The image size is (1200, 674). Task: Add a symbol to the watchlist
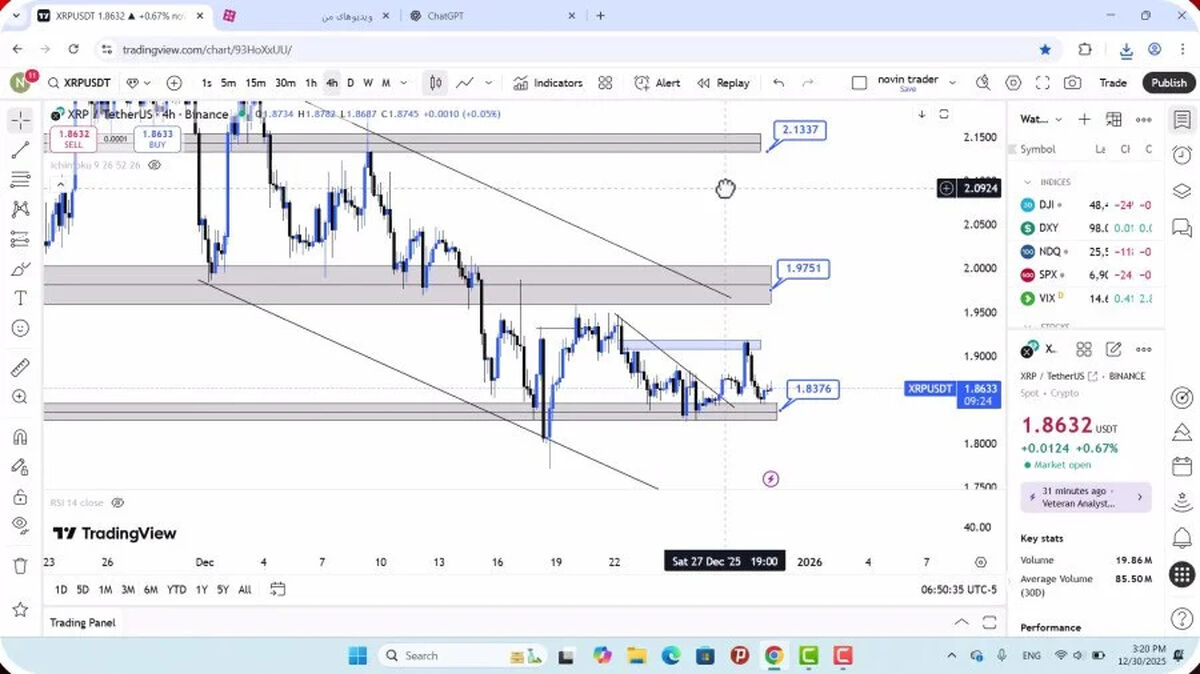coord(1084,119)
